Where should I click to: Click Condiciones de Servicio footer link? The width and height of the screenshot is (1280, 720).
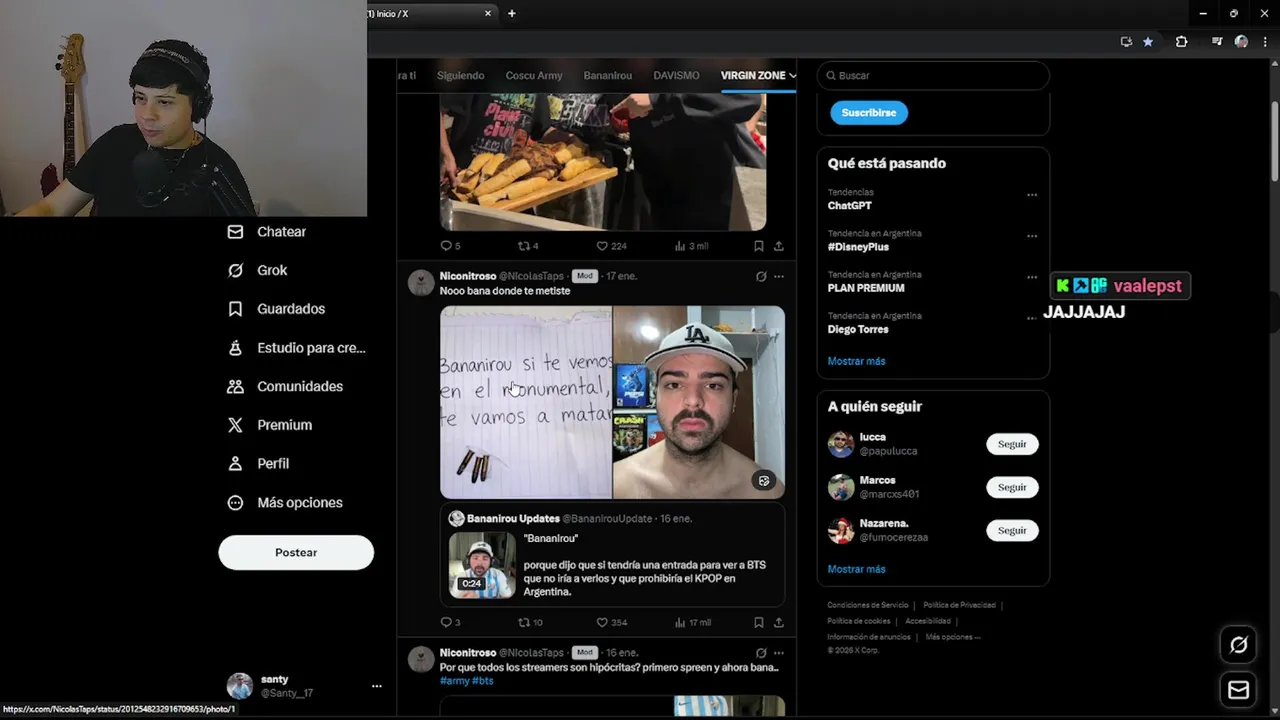coord(868,605)
